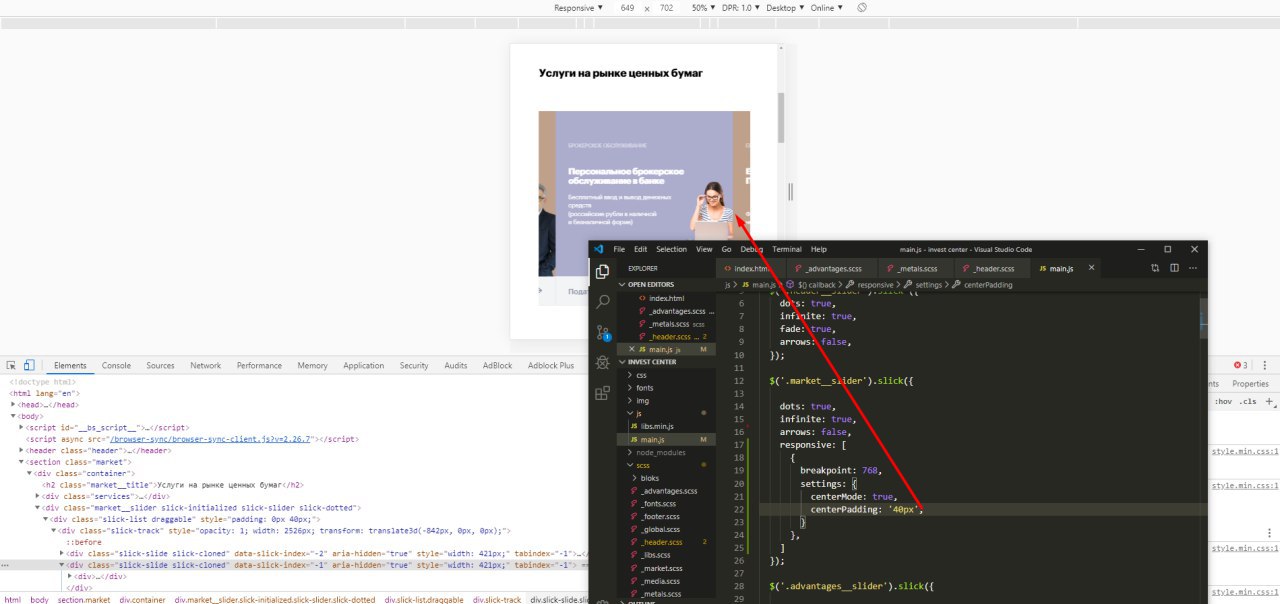This screenshot has height=604, width=1280.
Task: Open the Desktop device type dropdown
Action: point(786,7)
